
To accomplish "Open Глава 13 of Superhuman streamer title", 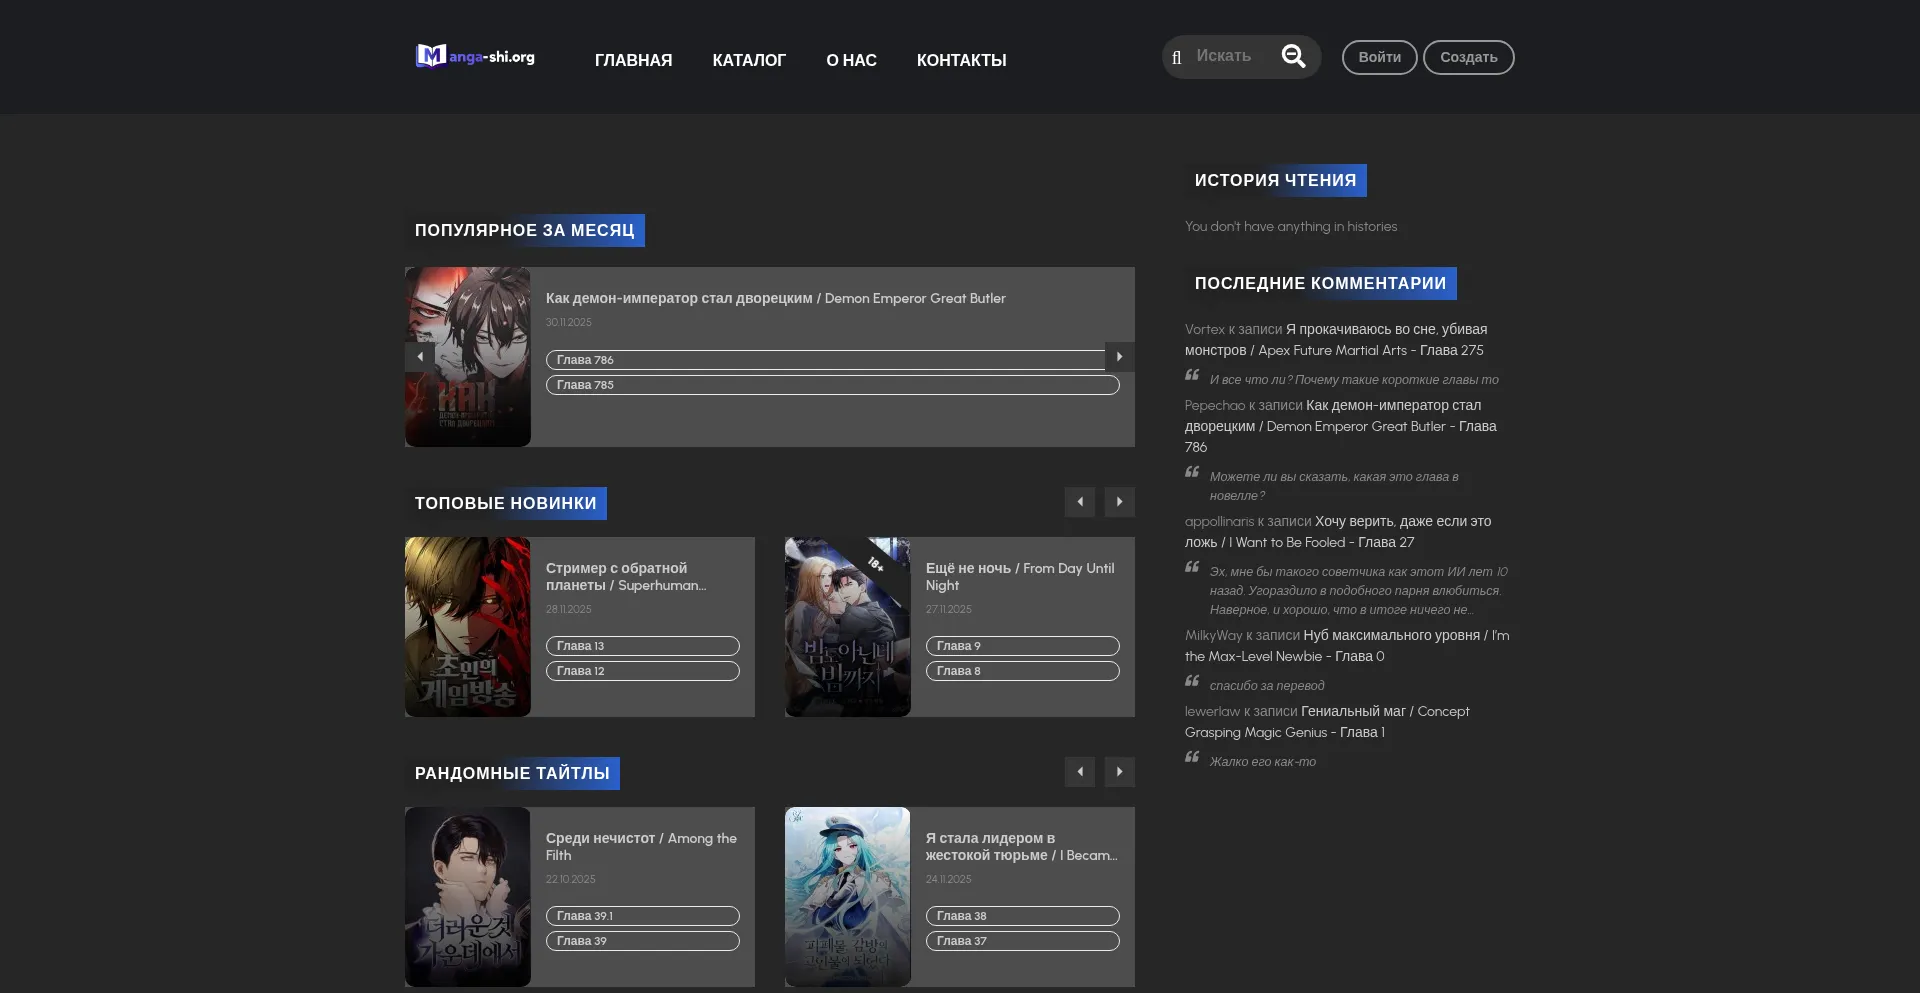I will point(642,646).
